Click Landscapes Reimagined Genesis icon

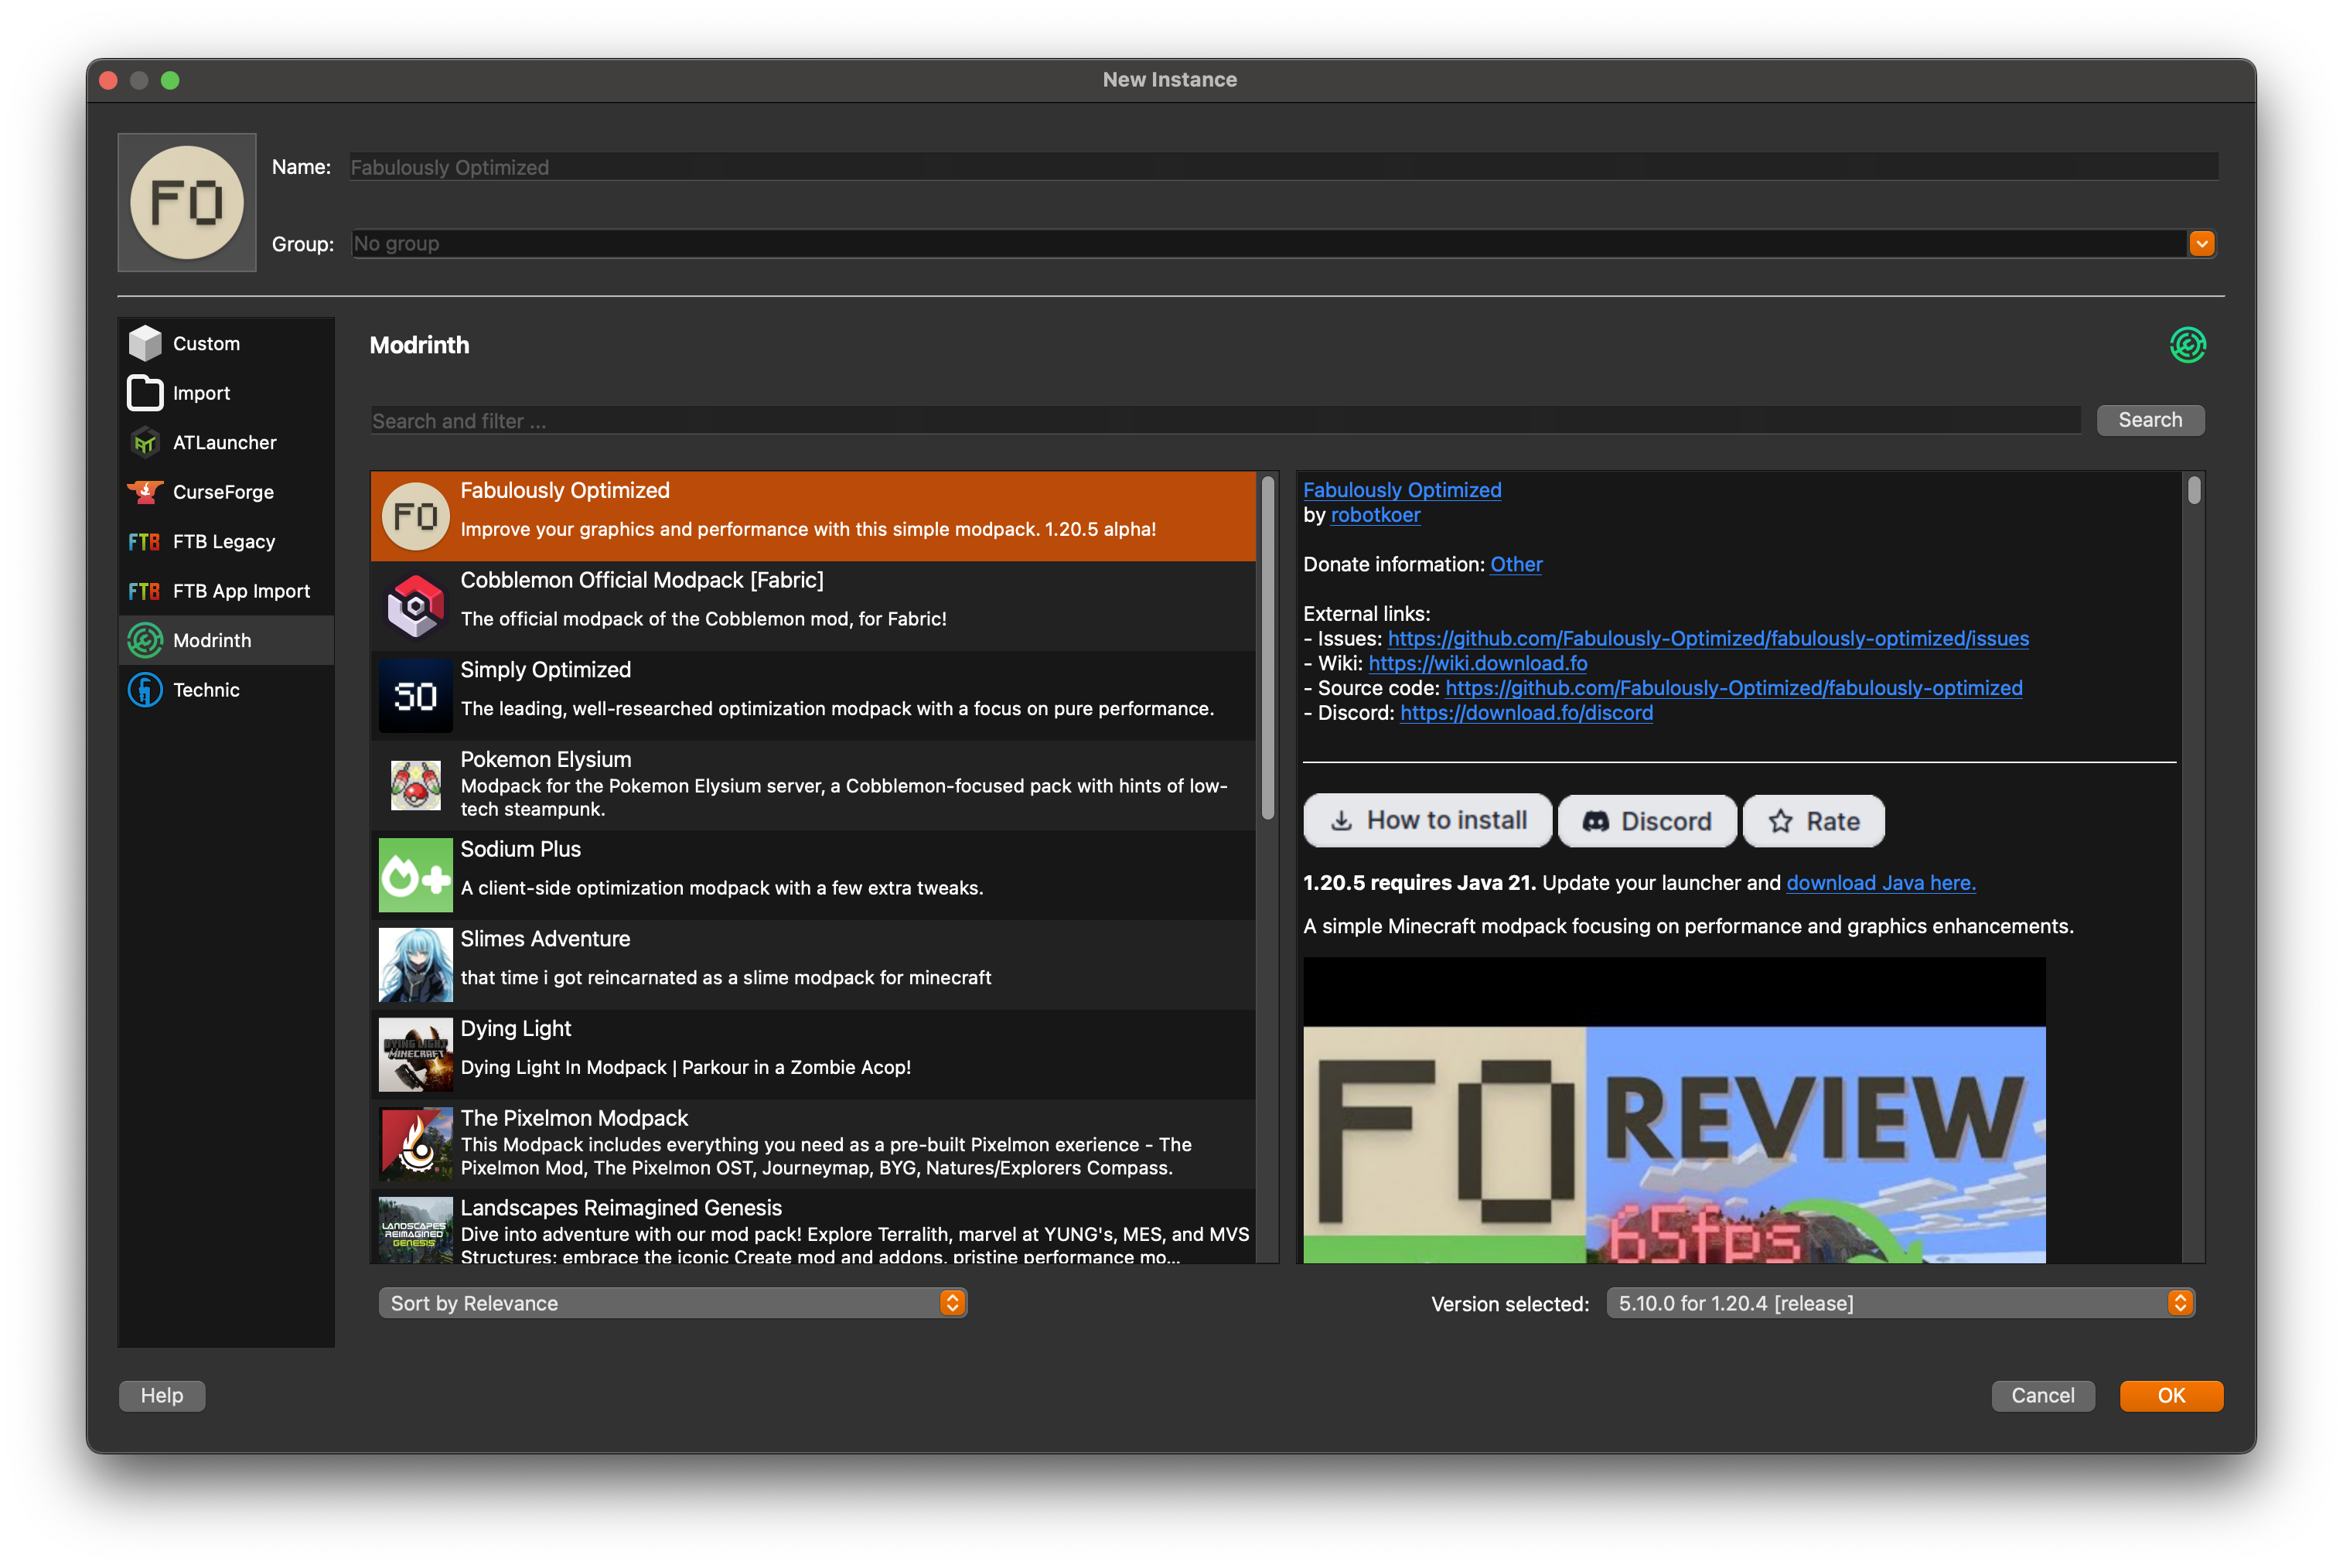416,1230
